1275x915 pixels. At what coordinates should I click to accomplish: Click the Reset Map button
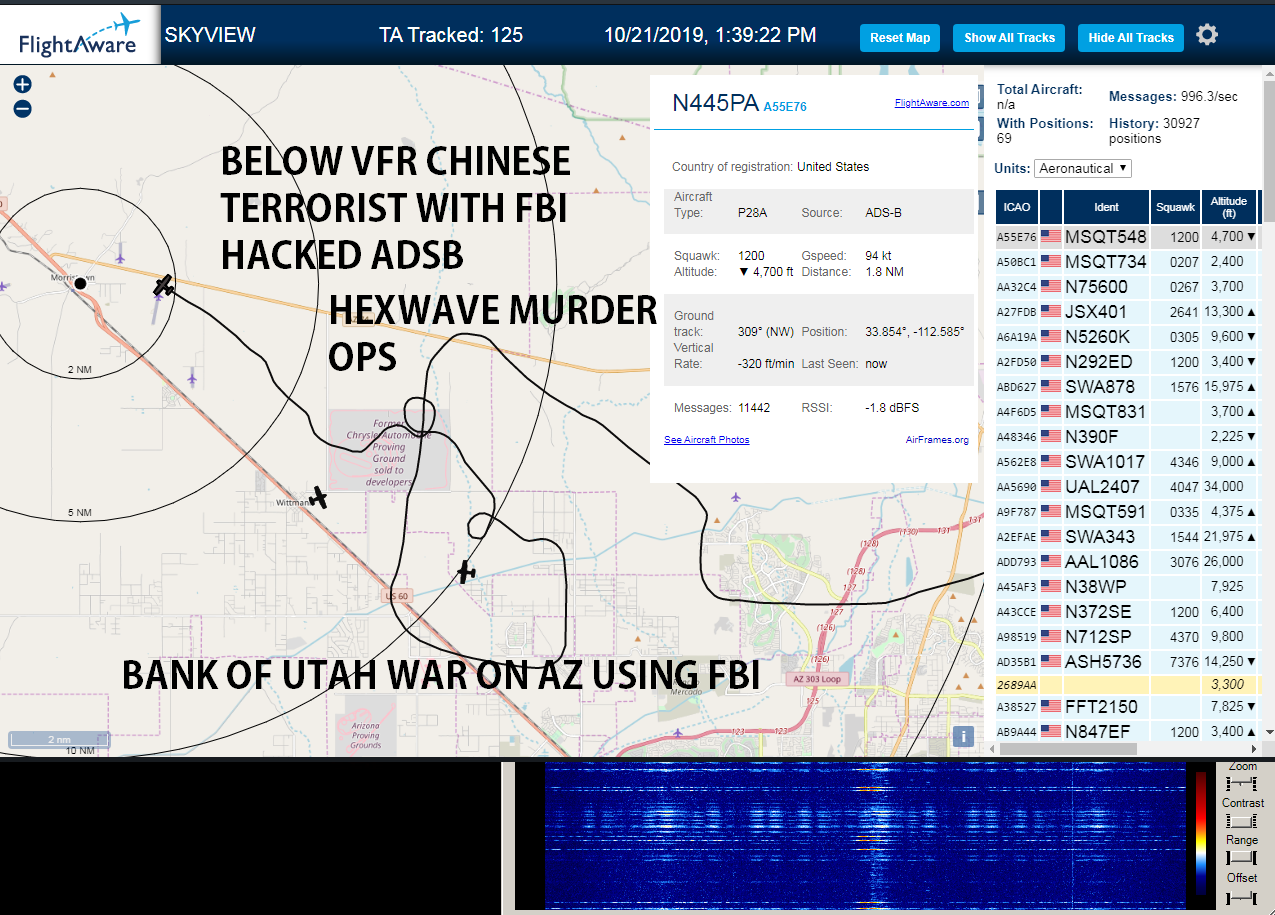(900, 38)
